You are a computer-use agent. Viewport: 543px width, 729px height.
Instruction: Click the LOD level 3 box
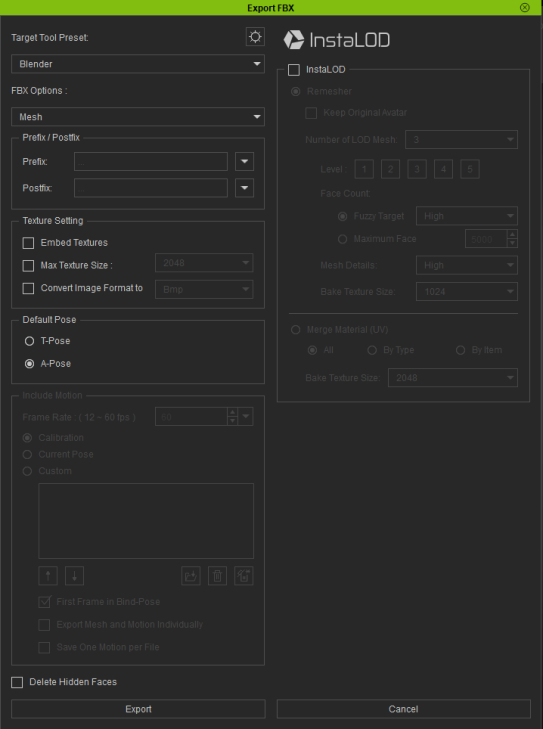[417, 169]
